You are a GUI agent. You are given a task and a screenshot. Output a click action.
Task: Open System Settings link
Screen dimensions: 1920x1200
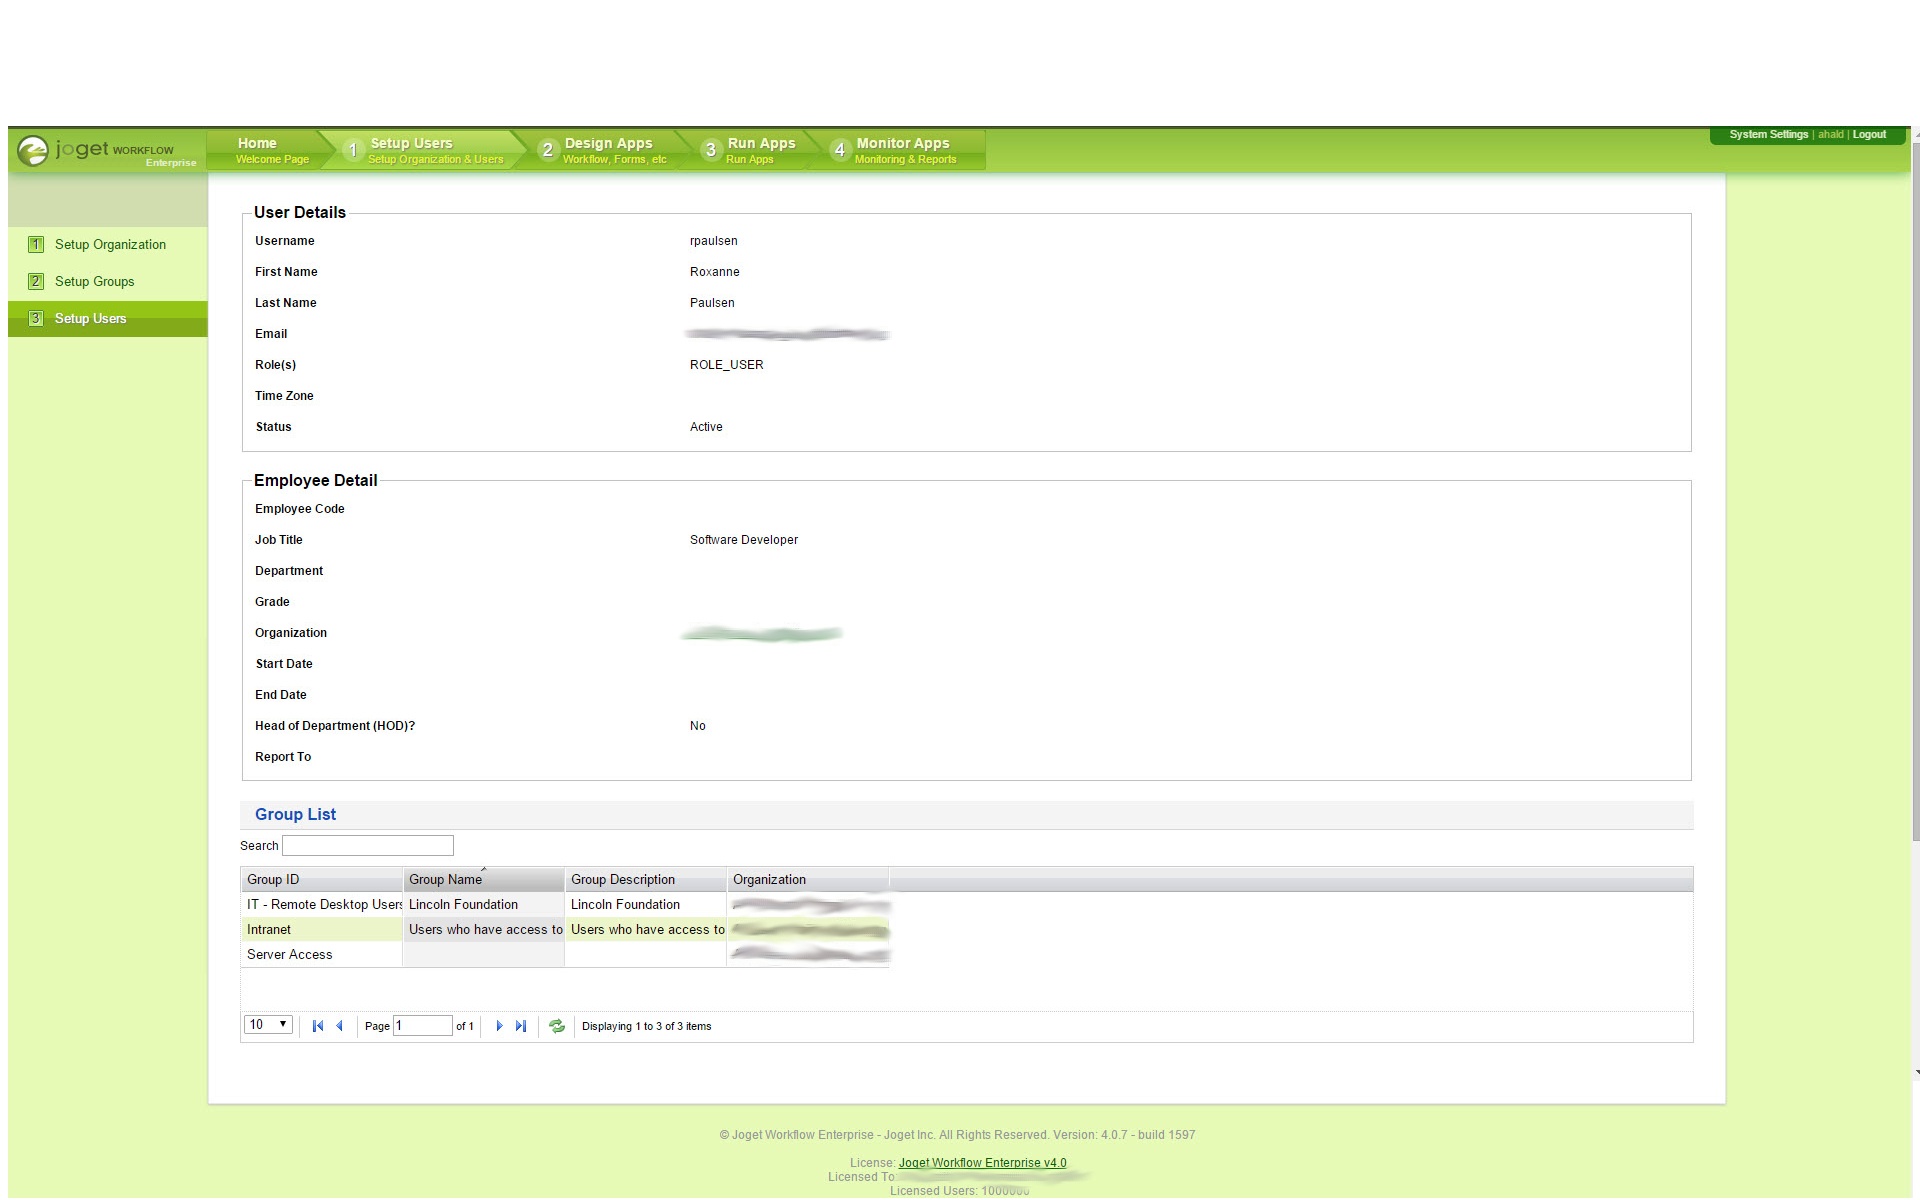(1768, 135)
